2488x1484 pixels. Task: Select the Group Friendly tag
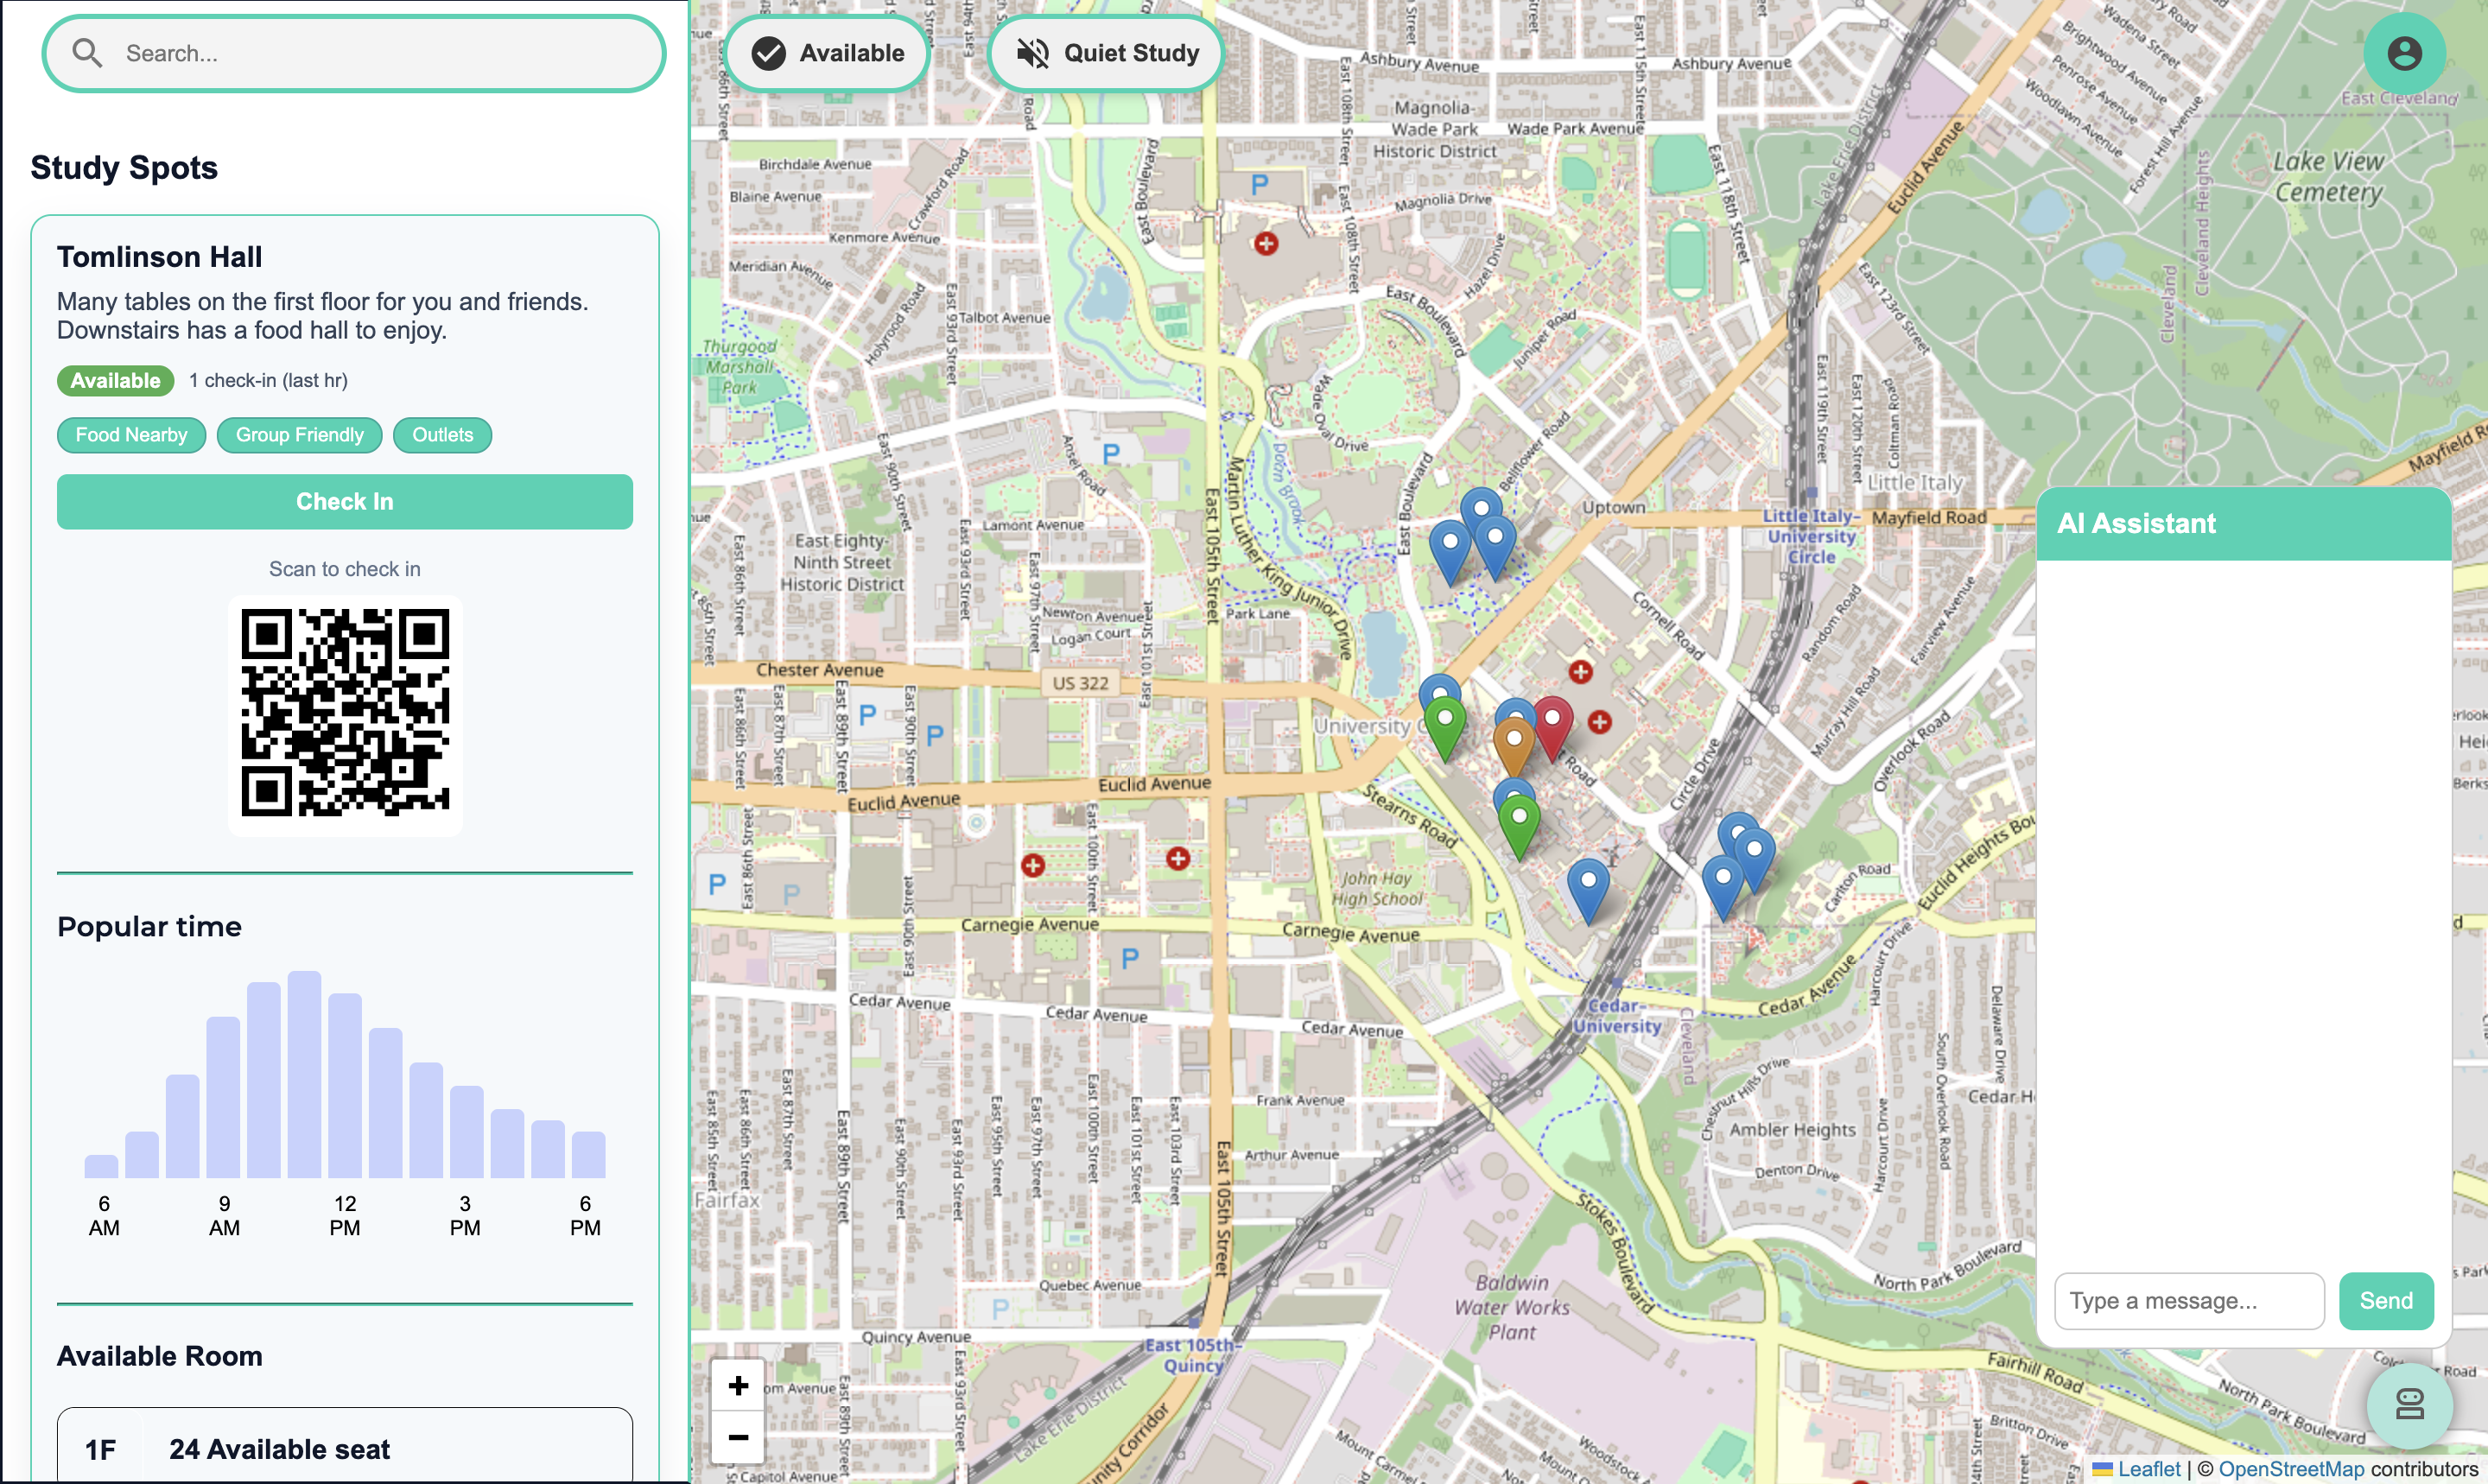[299, 435]
